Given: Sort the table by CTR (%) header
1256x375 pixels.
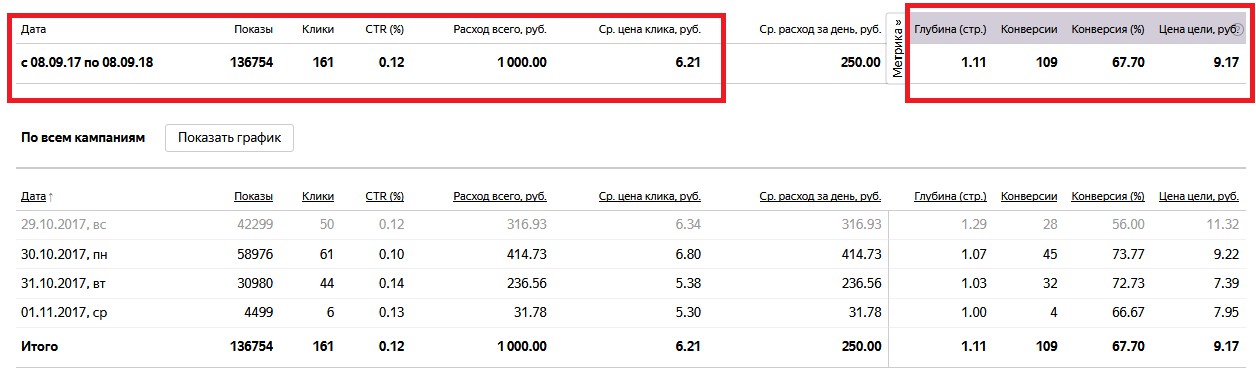Looking at the screenshot, I should click(x=385, y=196).
